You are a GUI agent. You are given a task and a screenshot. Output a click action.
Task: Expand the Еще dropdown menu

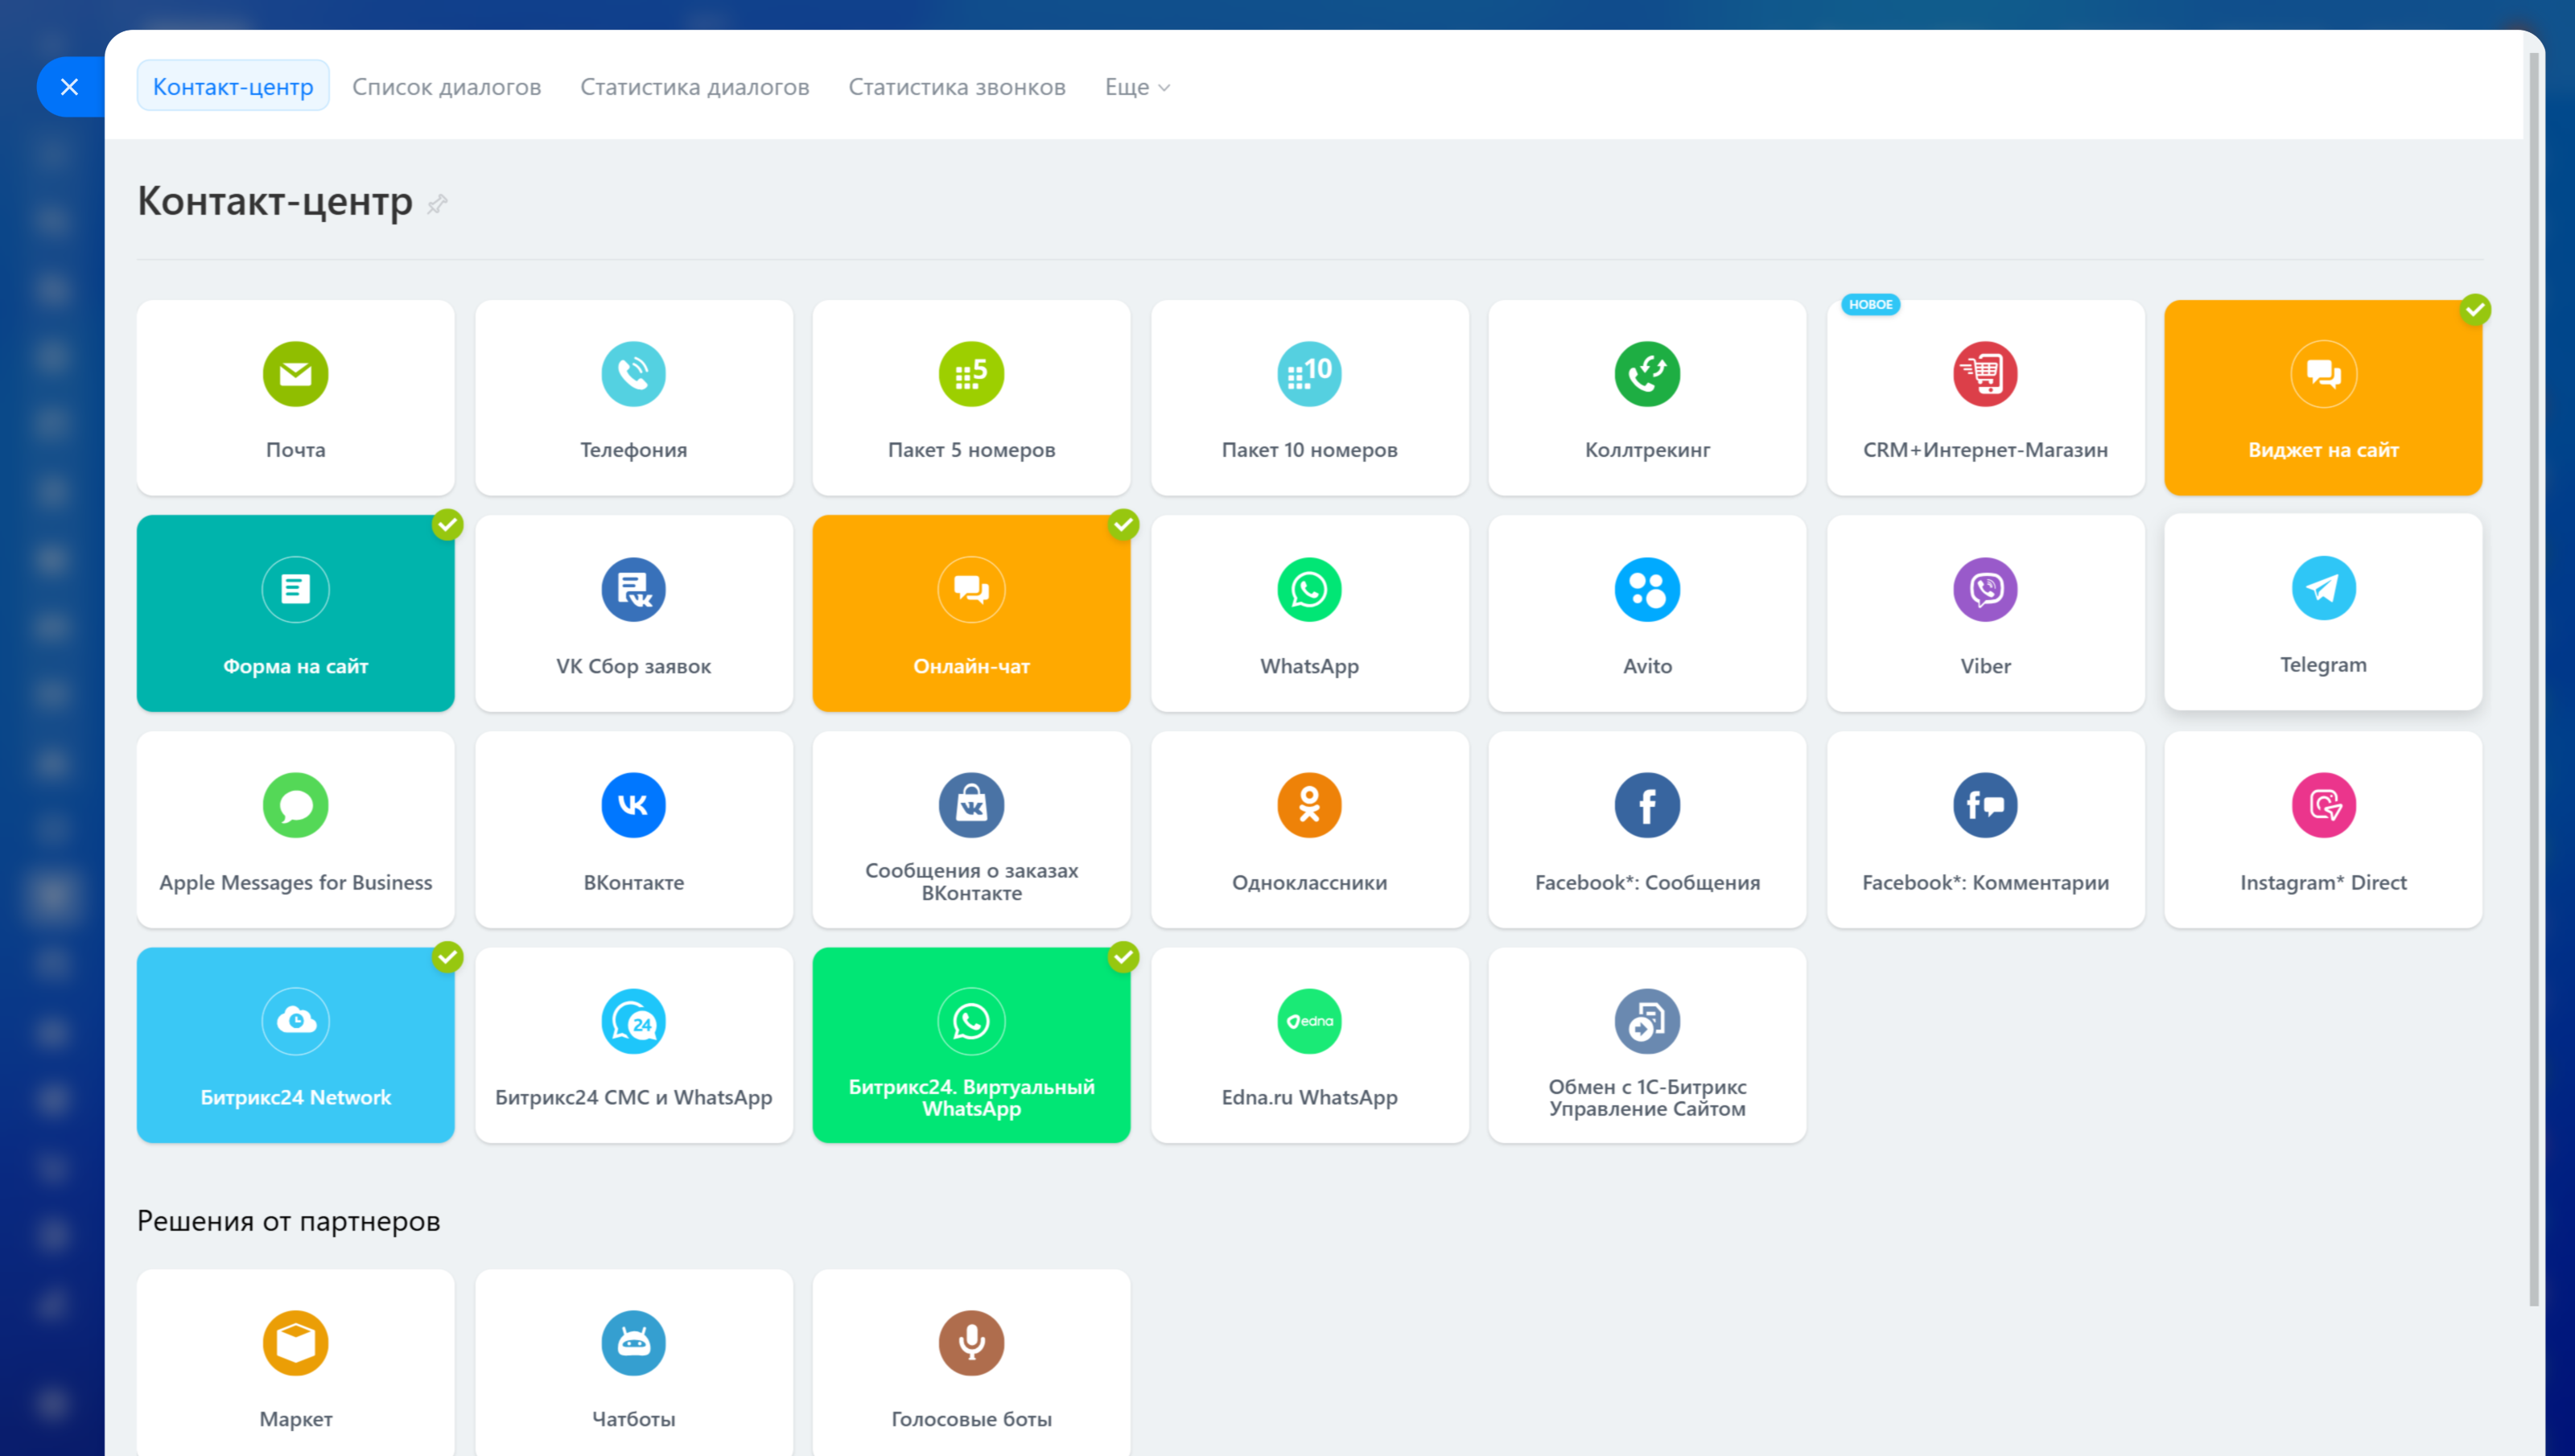[x=1137, y=86]
